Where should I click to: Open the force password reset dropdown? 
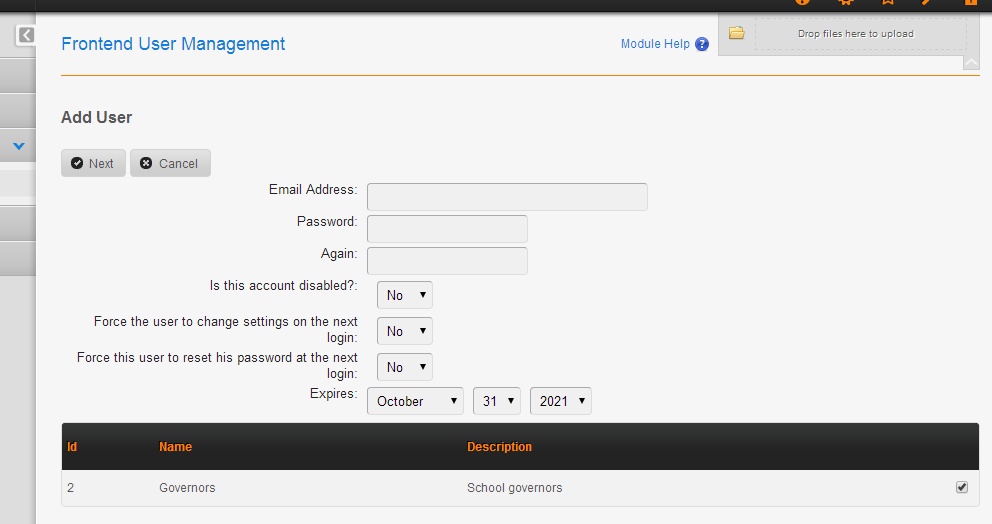(x=405, y=367)
